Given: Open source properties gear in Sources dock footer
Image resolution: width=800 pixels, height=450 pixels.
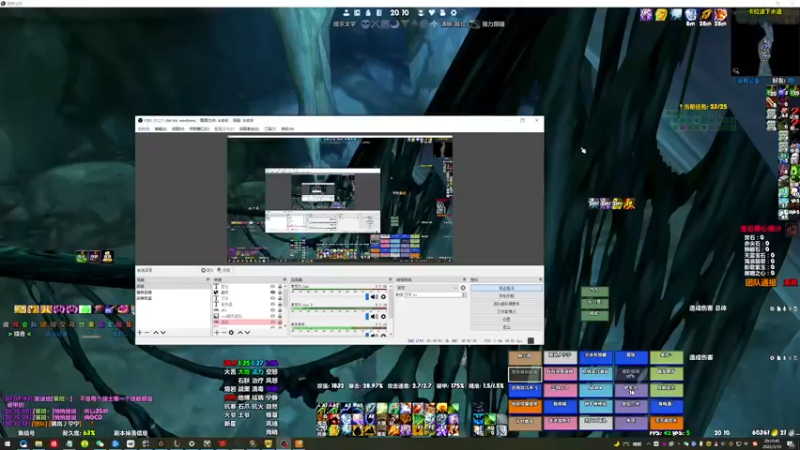Looking at the screenshot, I should (x=231, y=333).
